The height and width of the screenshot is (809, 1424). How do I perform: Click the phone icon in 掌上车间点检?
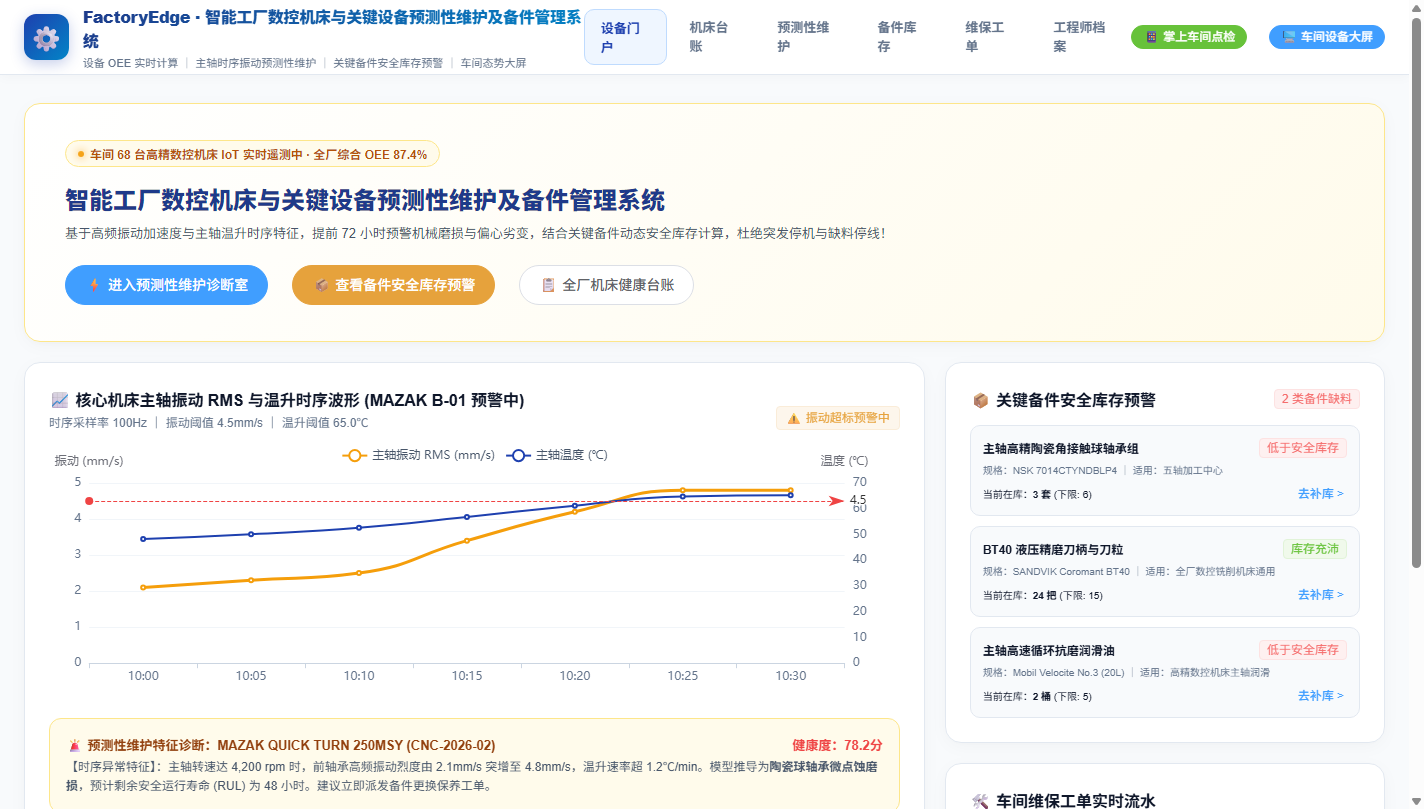1151,37
